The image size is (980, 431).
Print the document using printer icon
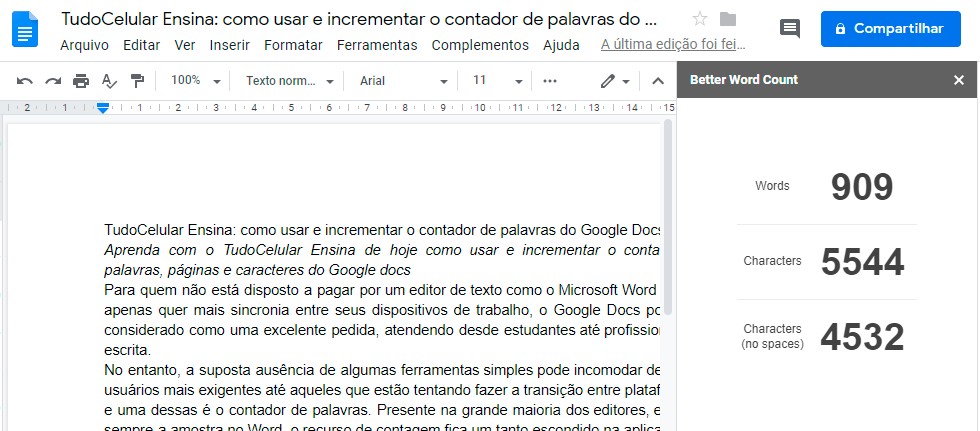81,81
